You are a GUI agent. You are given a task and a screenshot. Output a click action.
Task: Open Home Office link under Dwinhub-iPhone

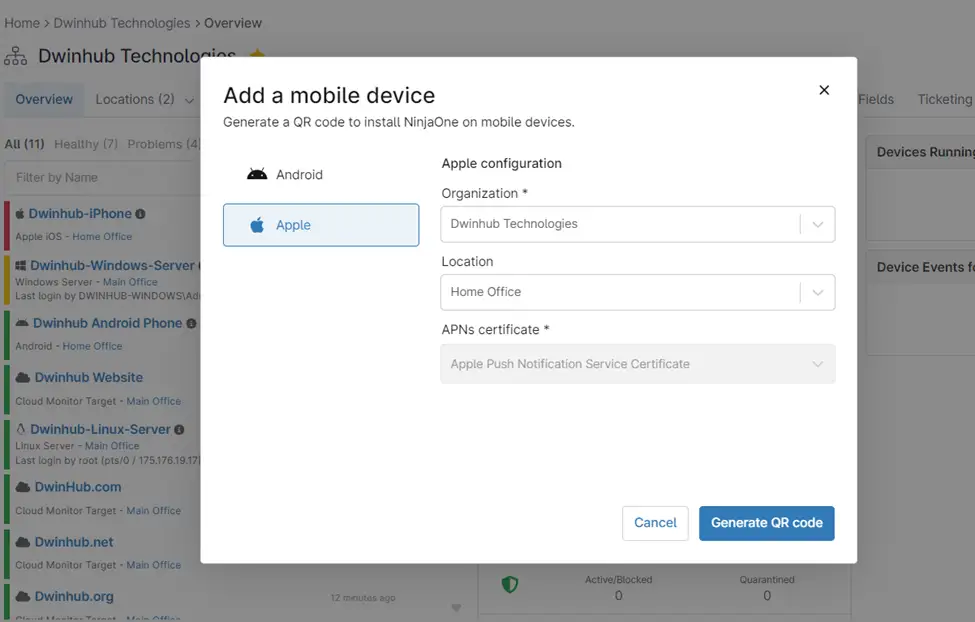click(x=102, y=237)
